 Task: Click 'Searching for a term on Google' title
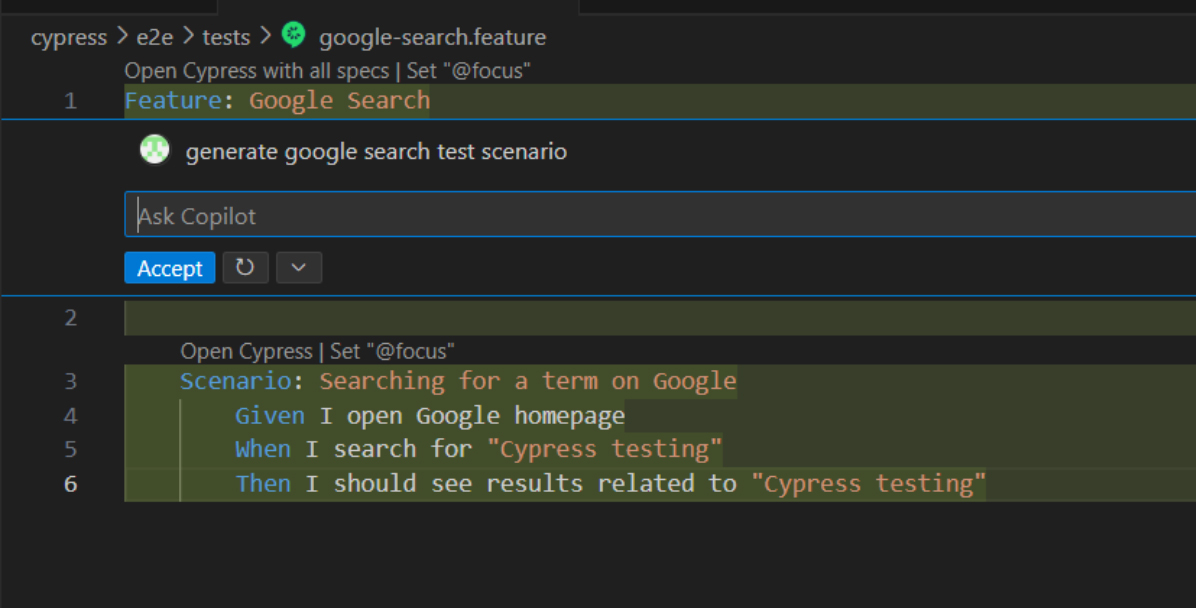pyautogui.click(x=528, y=381)
